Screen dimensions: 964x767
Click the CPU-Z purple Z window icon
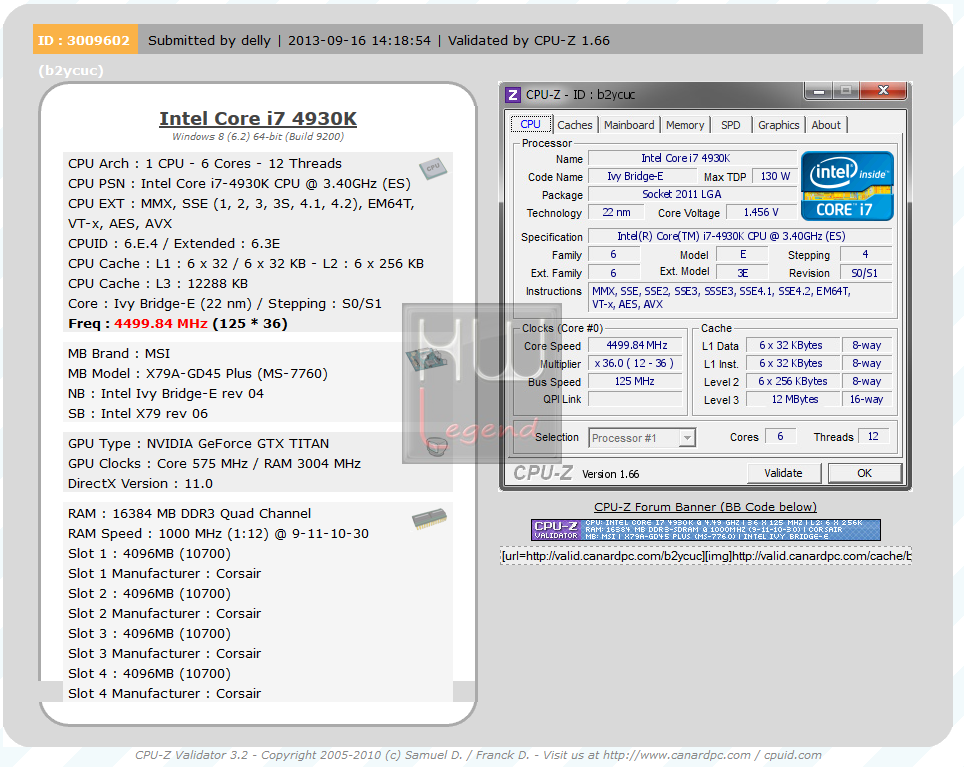[x=512, y=95]
